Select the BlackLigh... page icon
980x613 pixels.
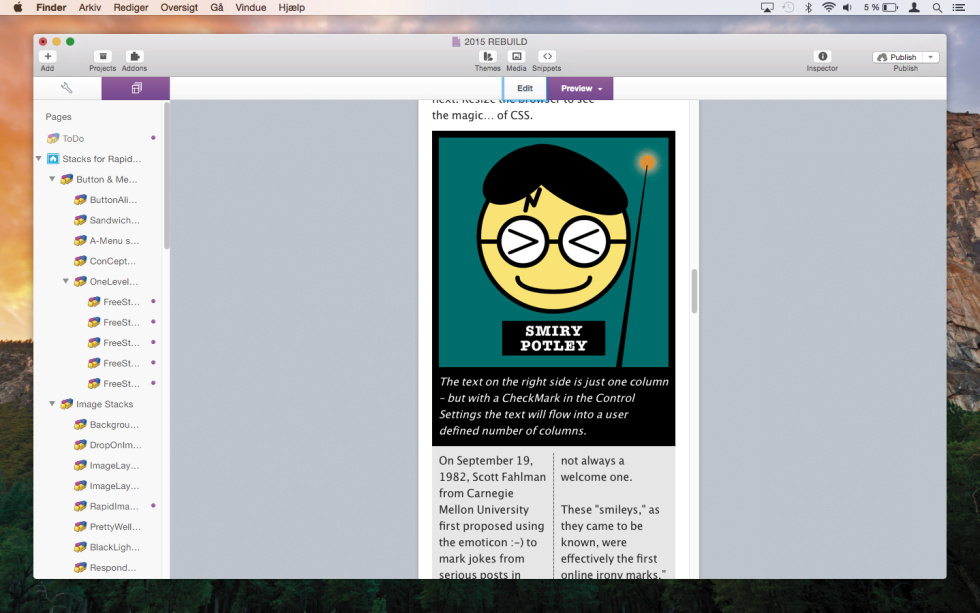(80, 547)
